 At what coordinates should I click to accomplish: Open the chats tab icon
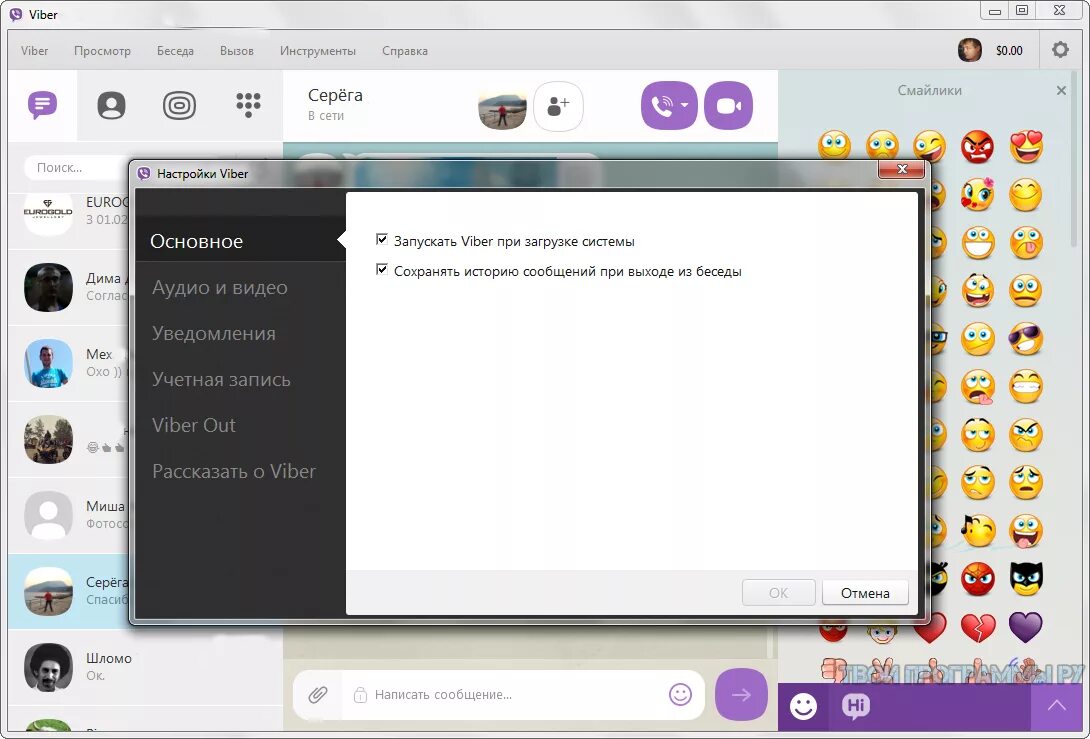click(x=42, y=105)
